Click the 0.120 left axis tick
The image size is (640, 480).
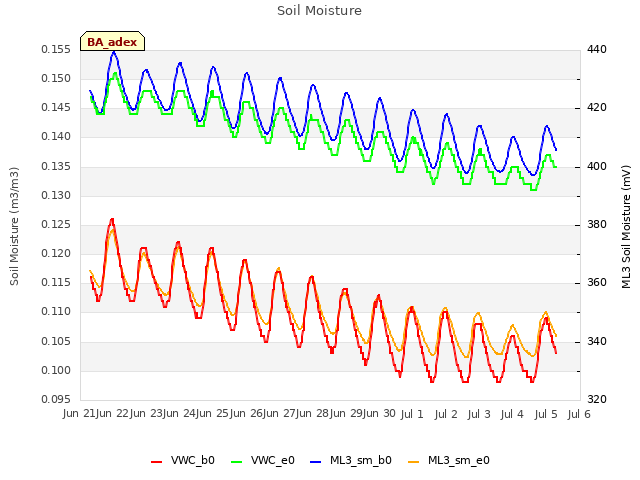(x=56, y=253)
